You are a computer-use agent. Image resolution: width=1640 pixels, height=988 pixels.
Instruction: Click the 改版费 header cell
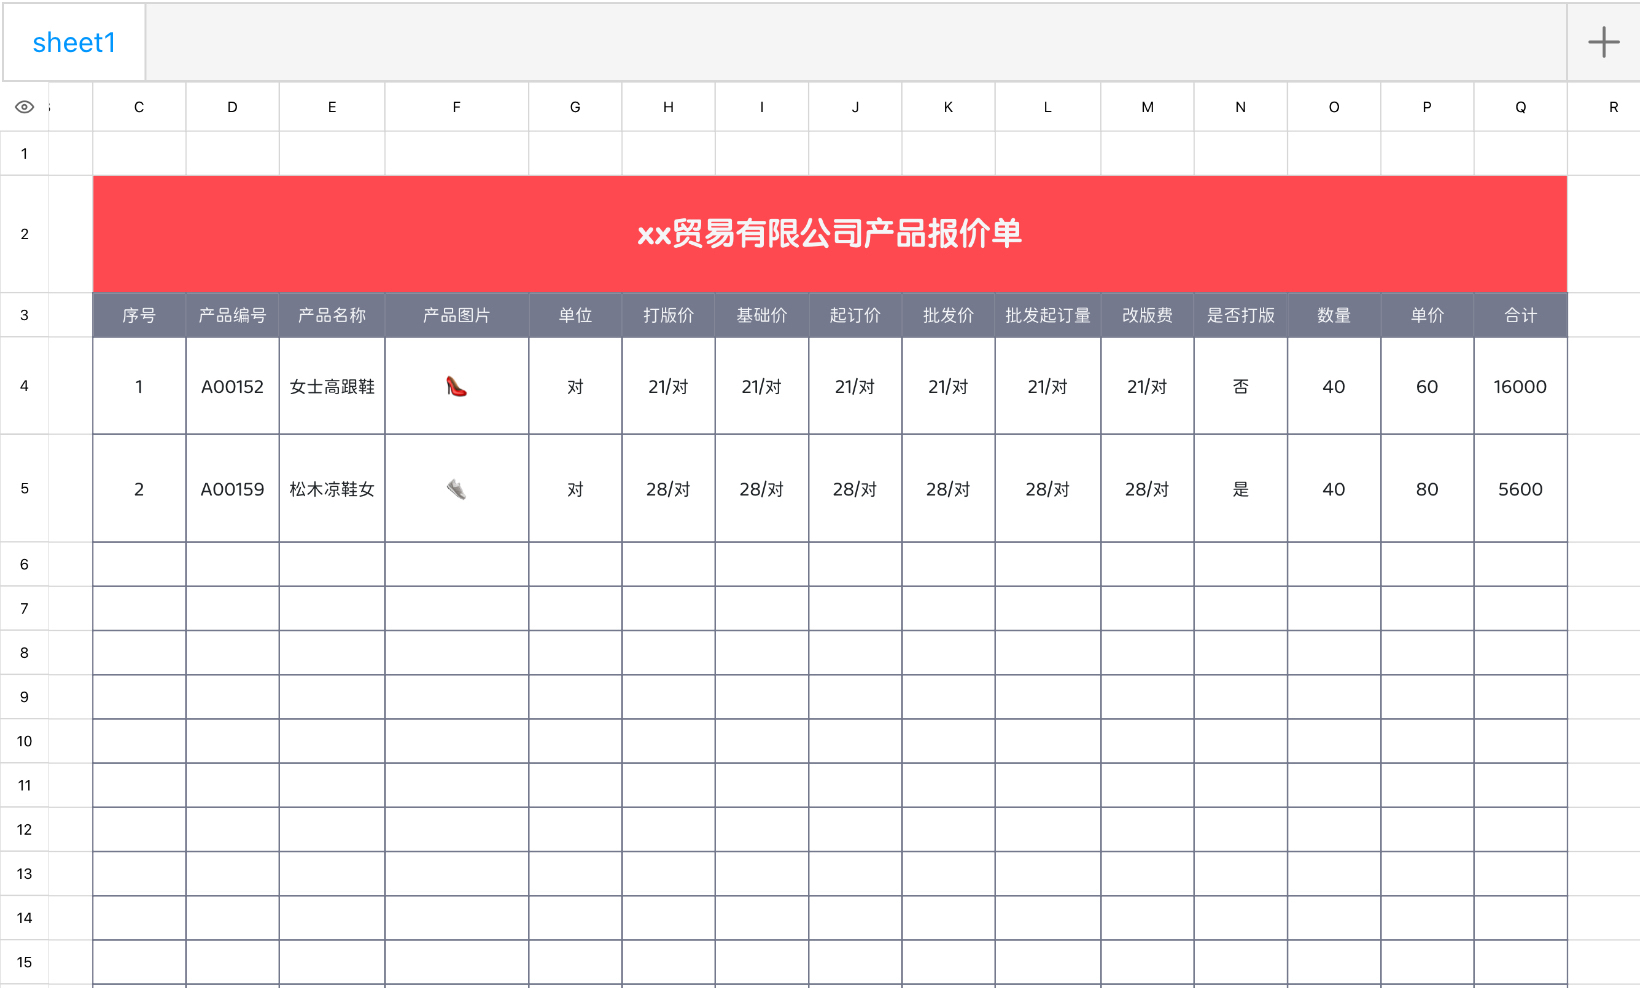(x=1147, y=315)
